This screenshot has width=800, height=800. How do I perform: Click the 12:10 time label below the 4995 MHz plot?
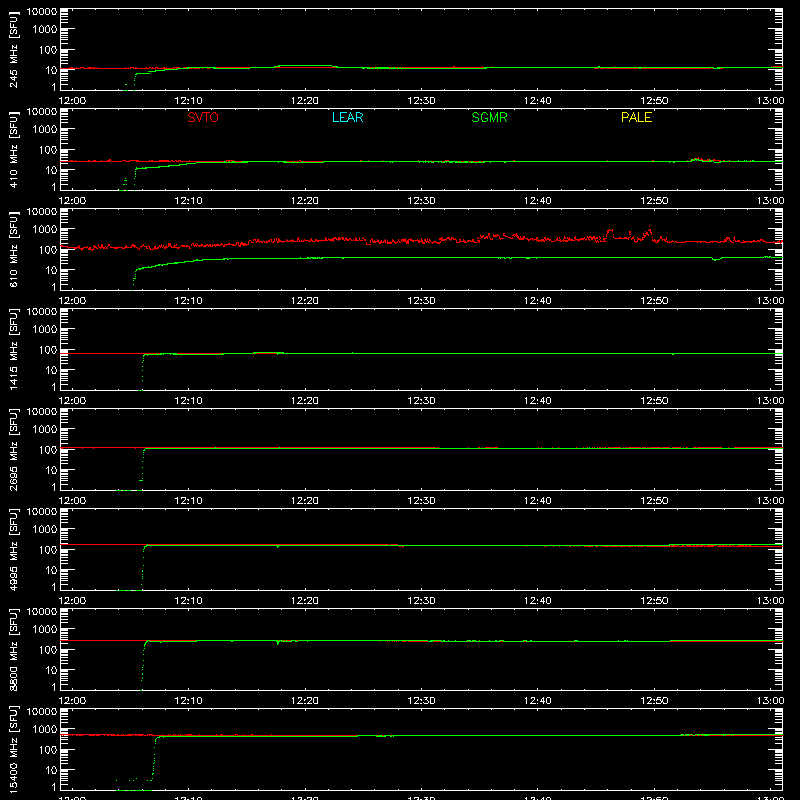188,601
